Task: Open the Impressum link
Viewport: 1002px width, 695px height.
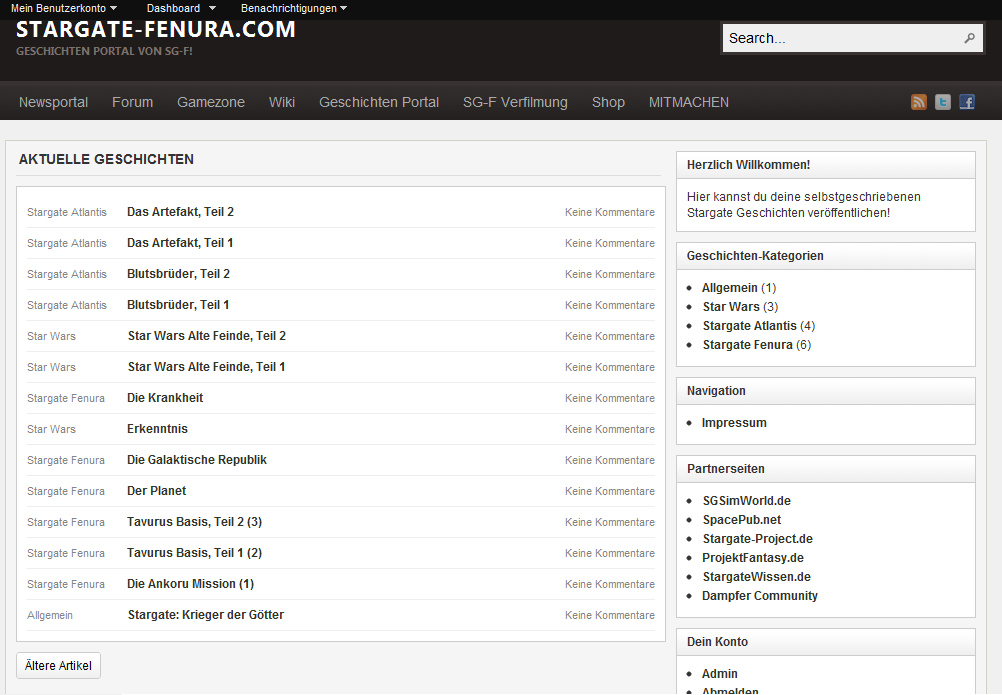Action: [x=734, y=423]
